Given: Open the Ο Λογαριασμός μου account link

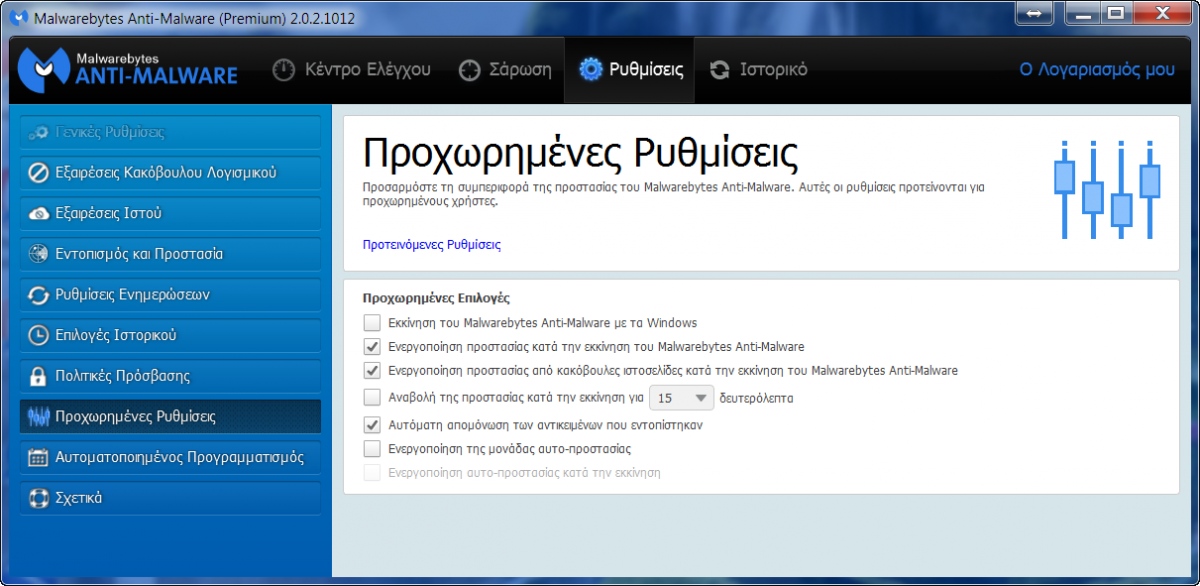Looking at the screenshot, I should (x=1097, y=69).
